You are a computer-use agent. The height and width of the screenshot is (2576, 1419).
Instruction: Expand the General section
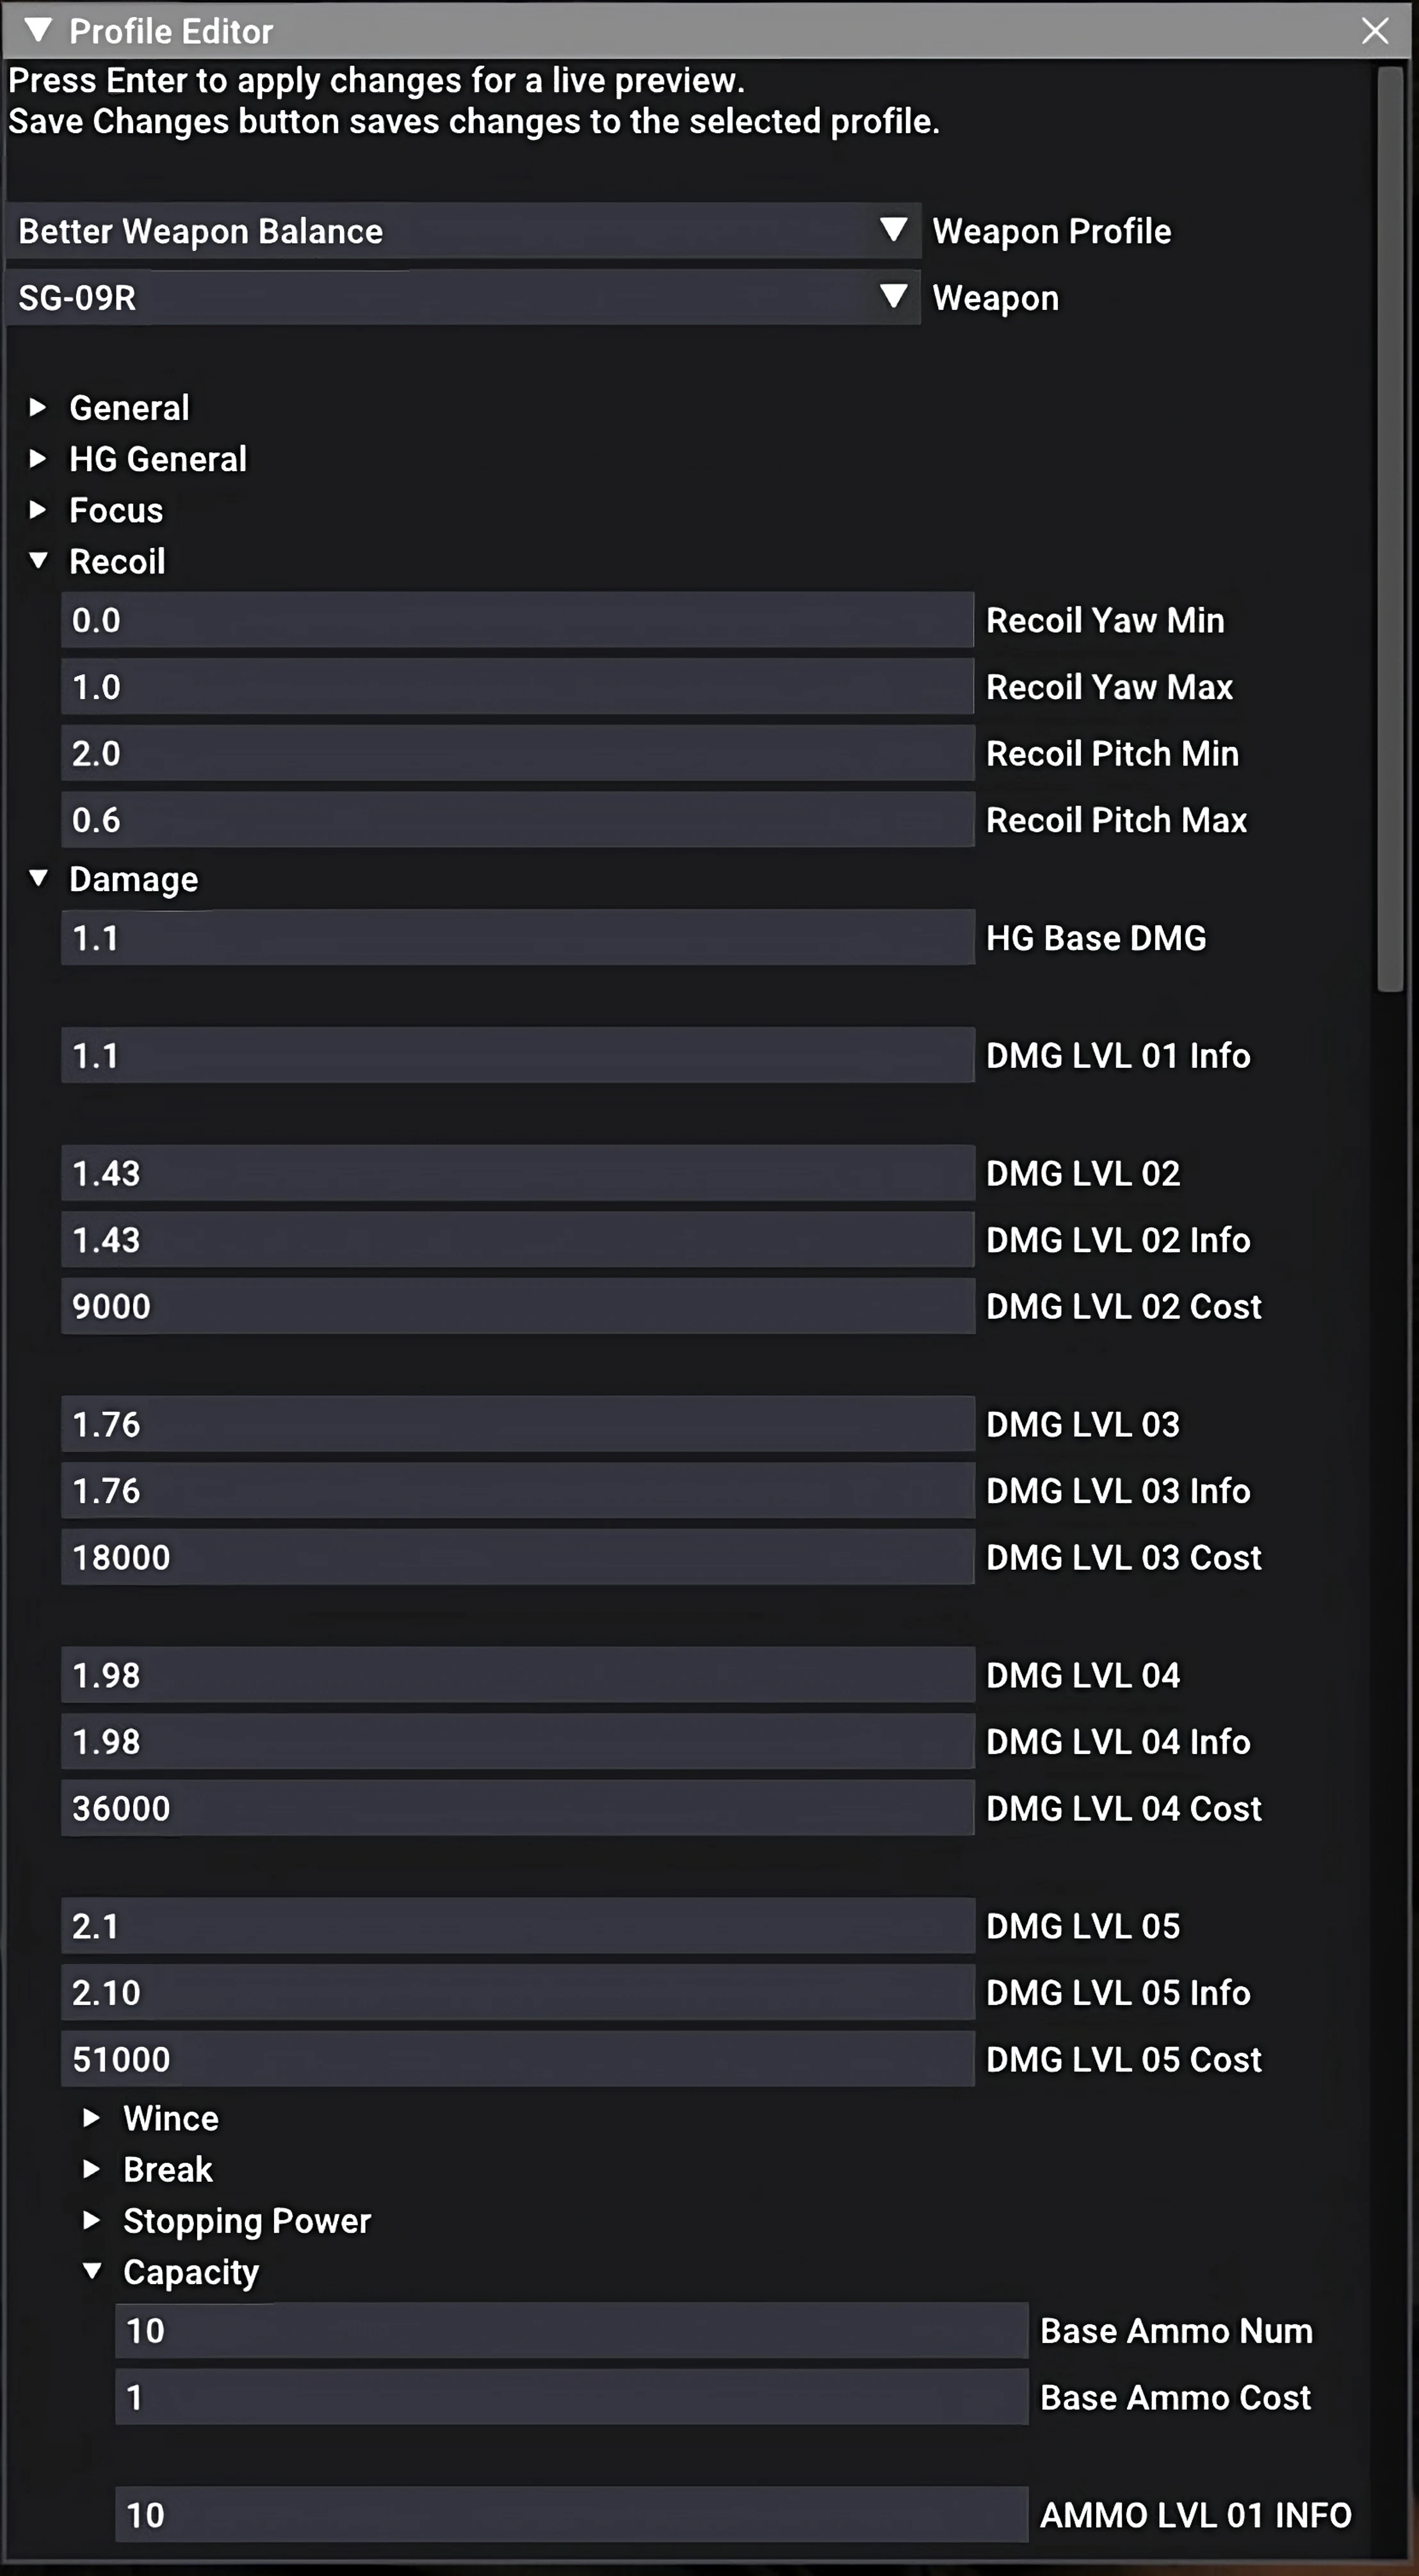pyautogui.click(x=38, y=407)
